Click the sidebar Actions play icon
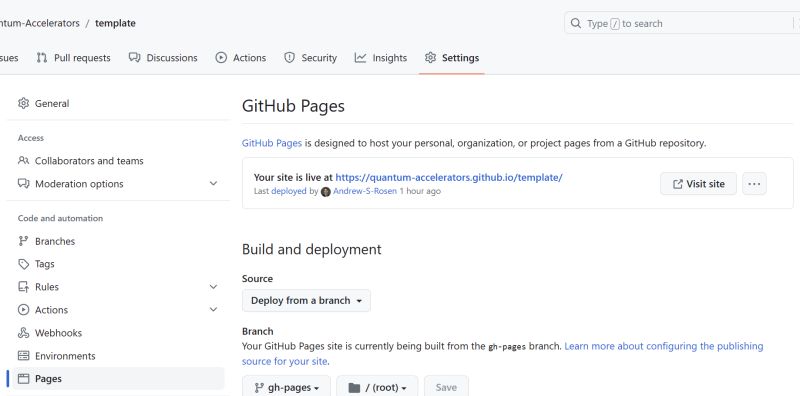This screenshot has width=800, height=396. point(23,310)
